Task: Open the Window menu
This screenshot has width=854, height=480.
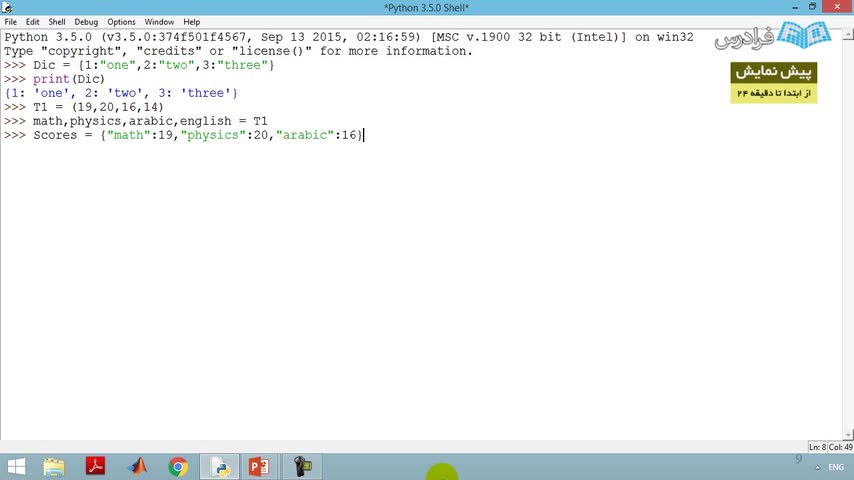Action: (159, 22)
